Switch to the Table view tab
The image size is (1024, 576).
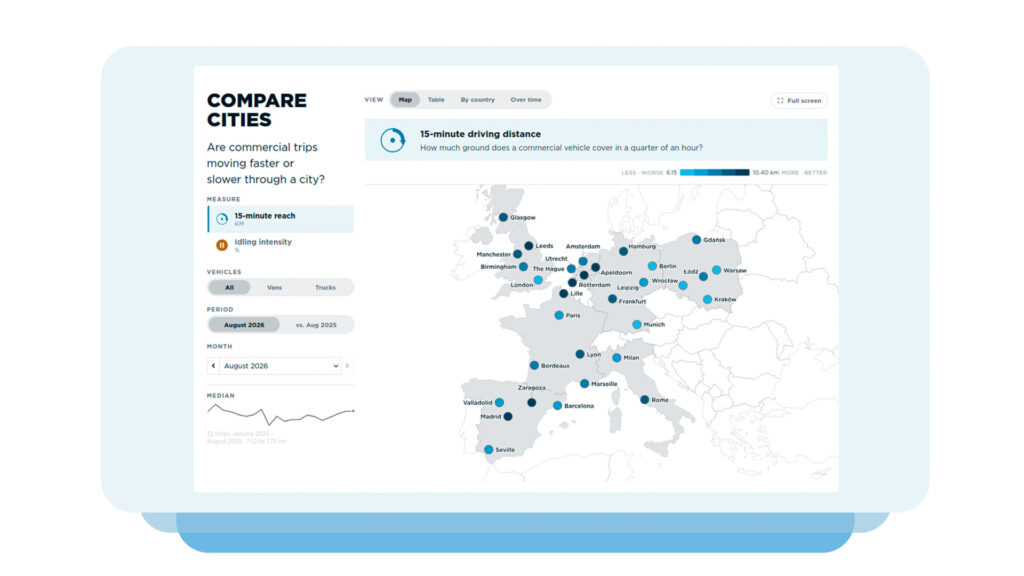tap(436, 100)
